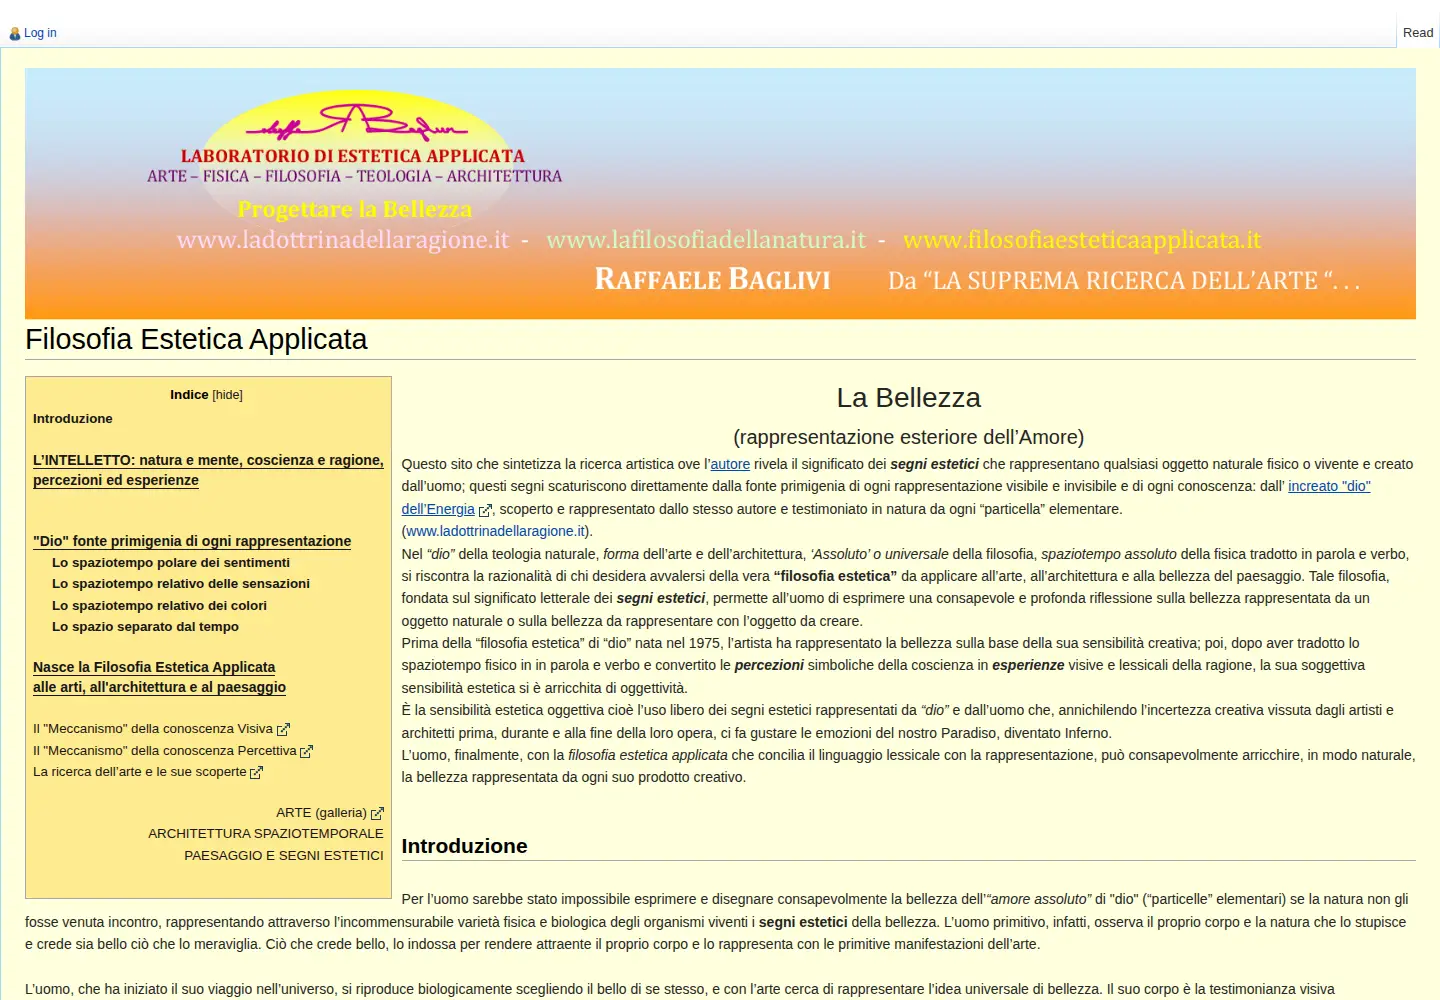Screen dimensions: 1440x1000
Task: Click external-link icon after conoscenza Visiva
Action: [283, 730]
